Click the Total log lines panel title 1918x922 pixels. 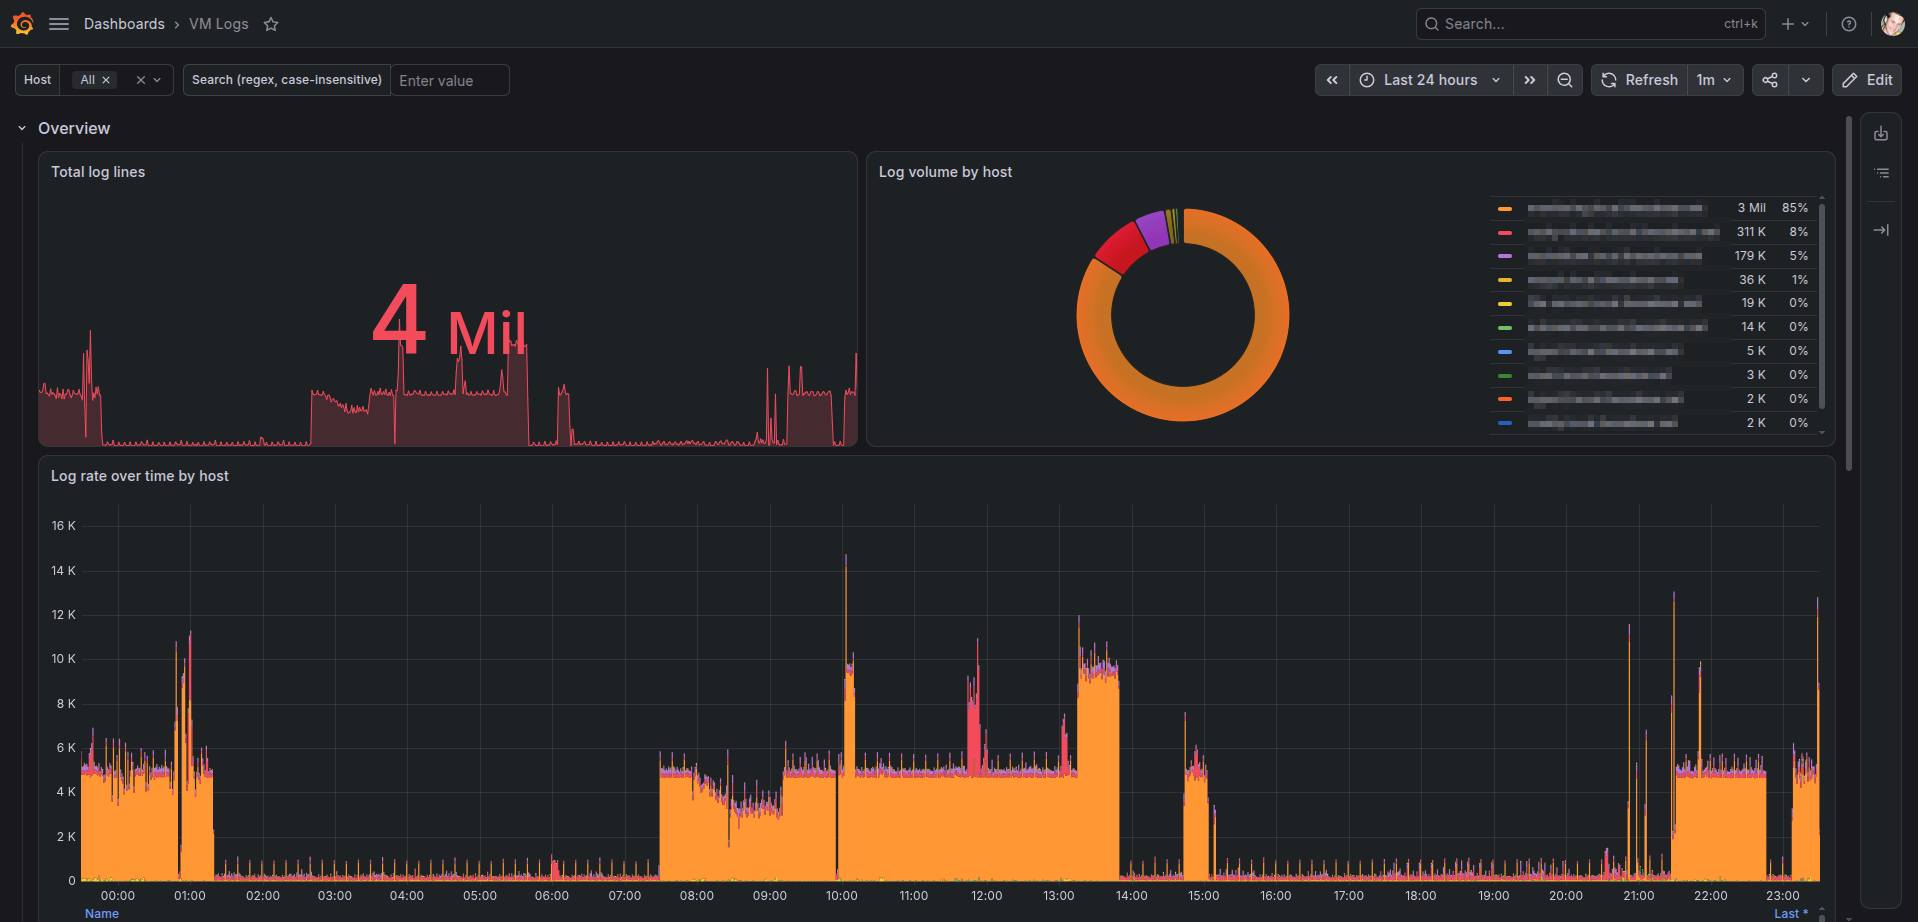pyautogui.click(x=98, y=172)
